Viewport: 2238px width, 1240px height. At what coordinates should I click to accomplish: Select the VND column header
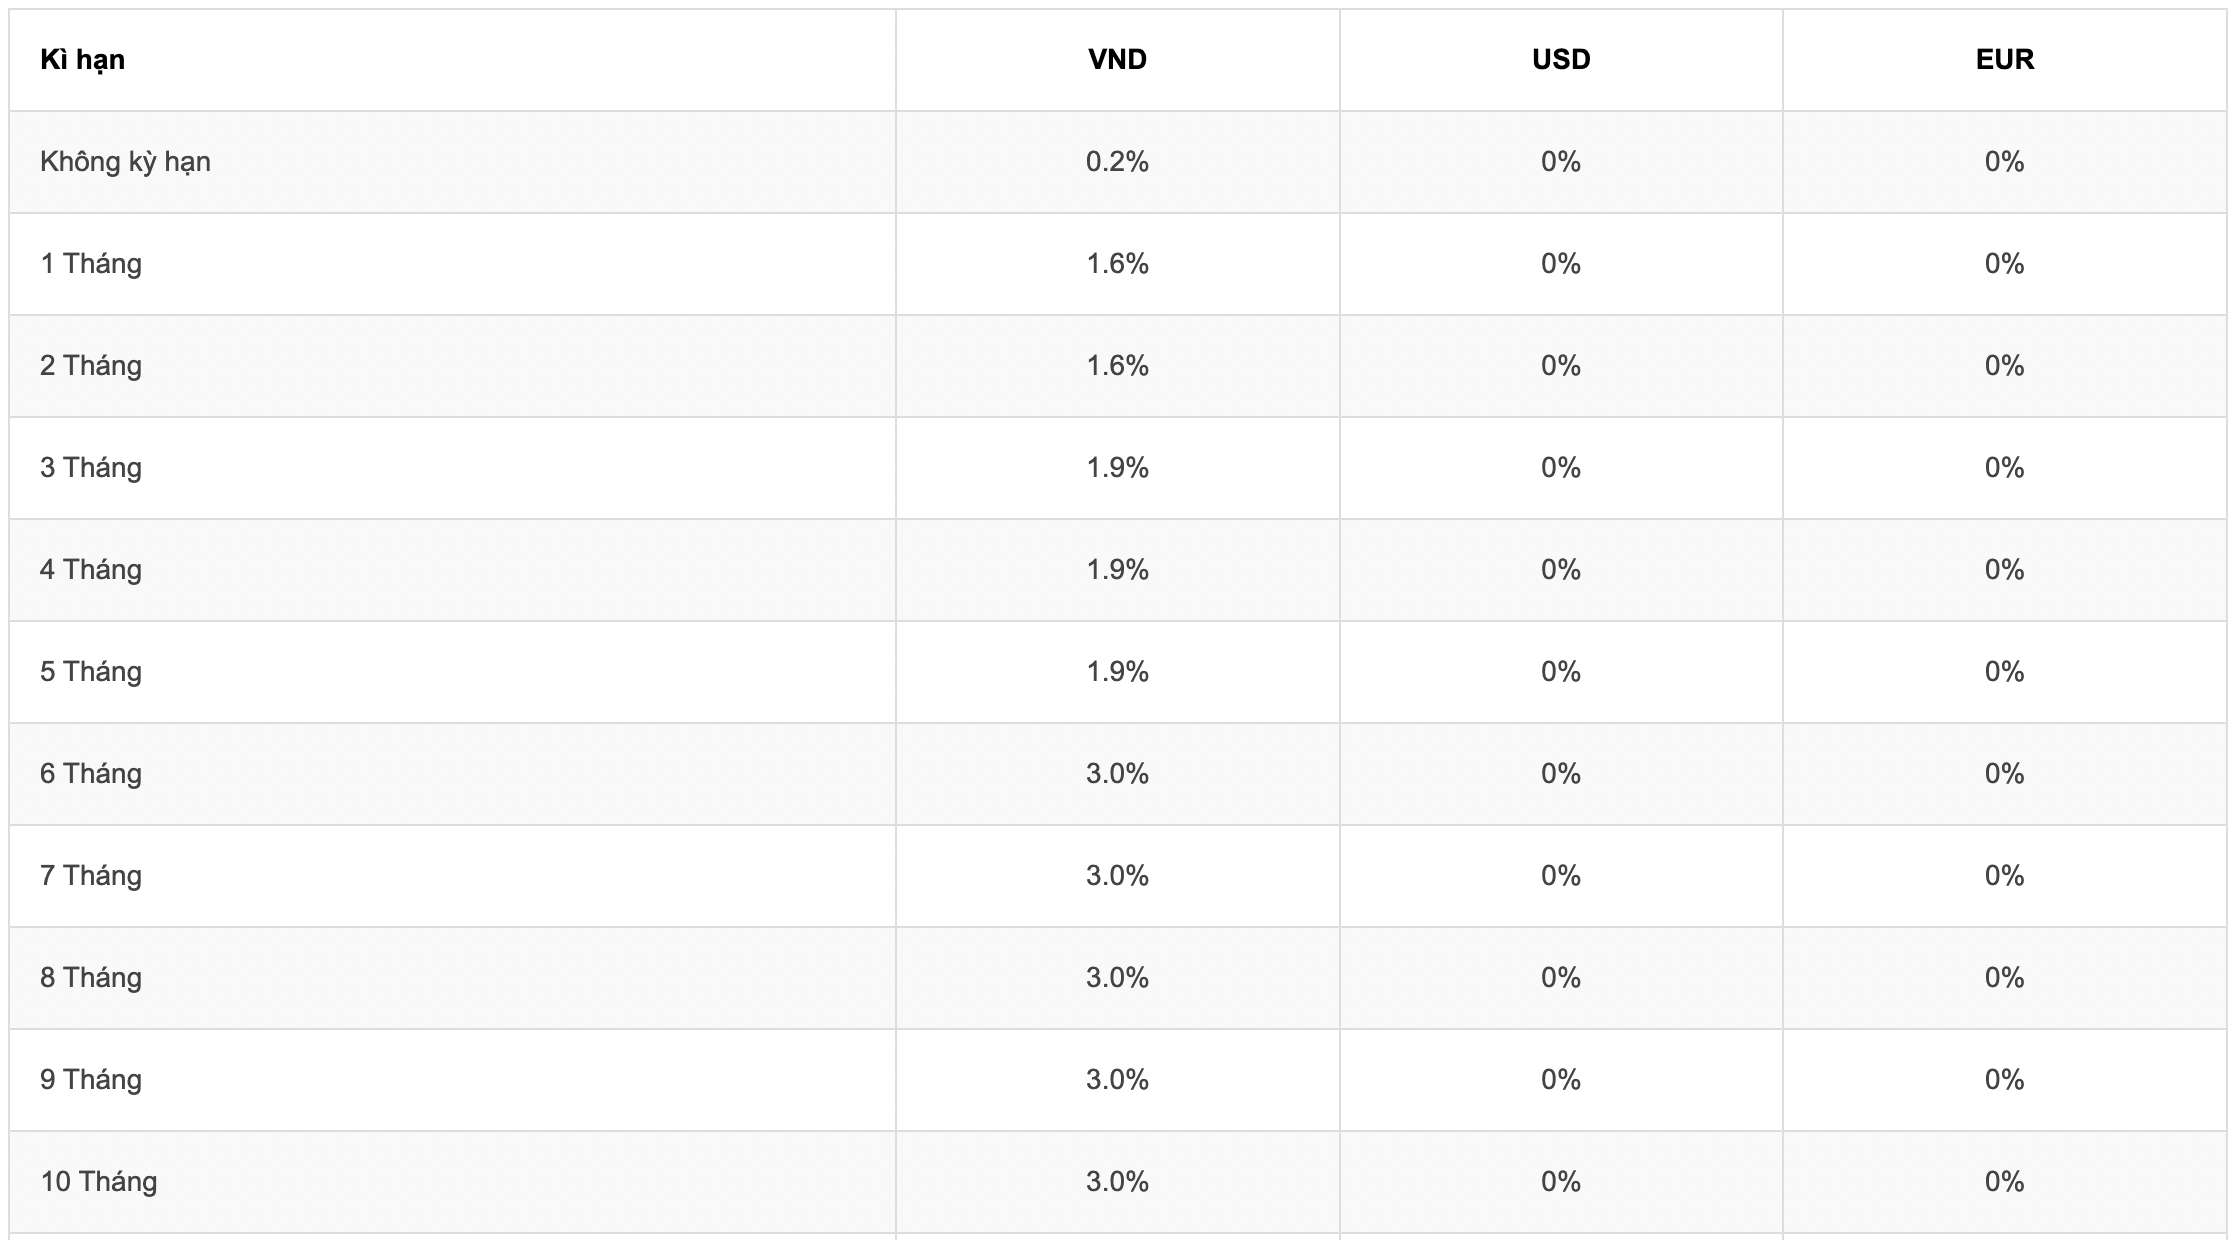1117,60
